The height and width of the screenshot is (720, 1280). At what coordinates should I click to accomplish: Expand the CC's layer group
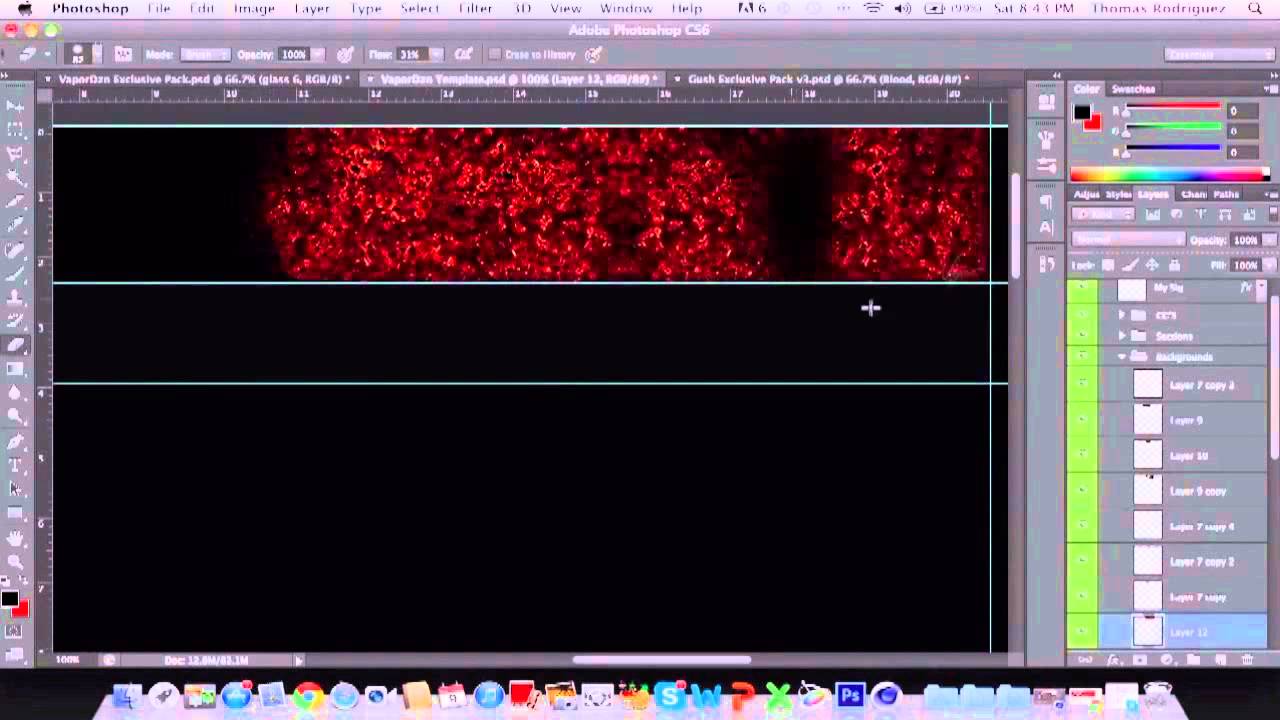click(1122, 315)
